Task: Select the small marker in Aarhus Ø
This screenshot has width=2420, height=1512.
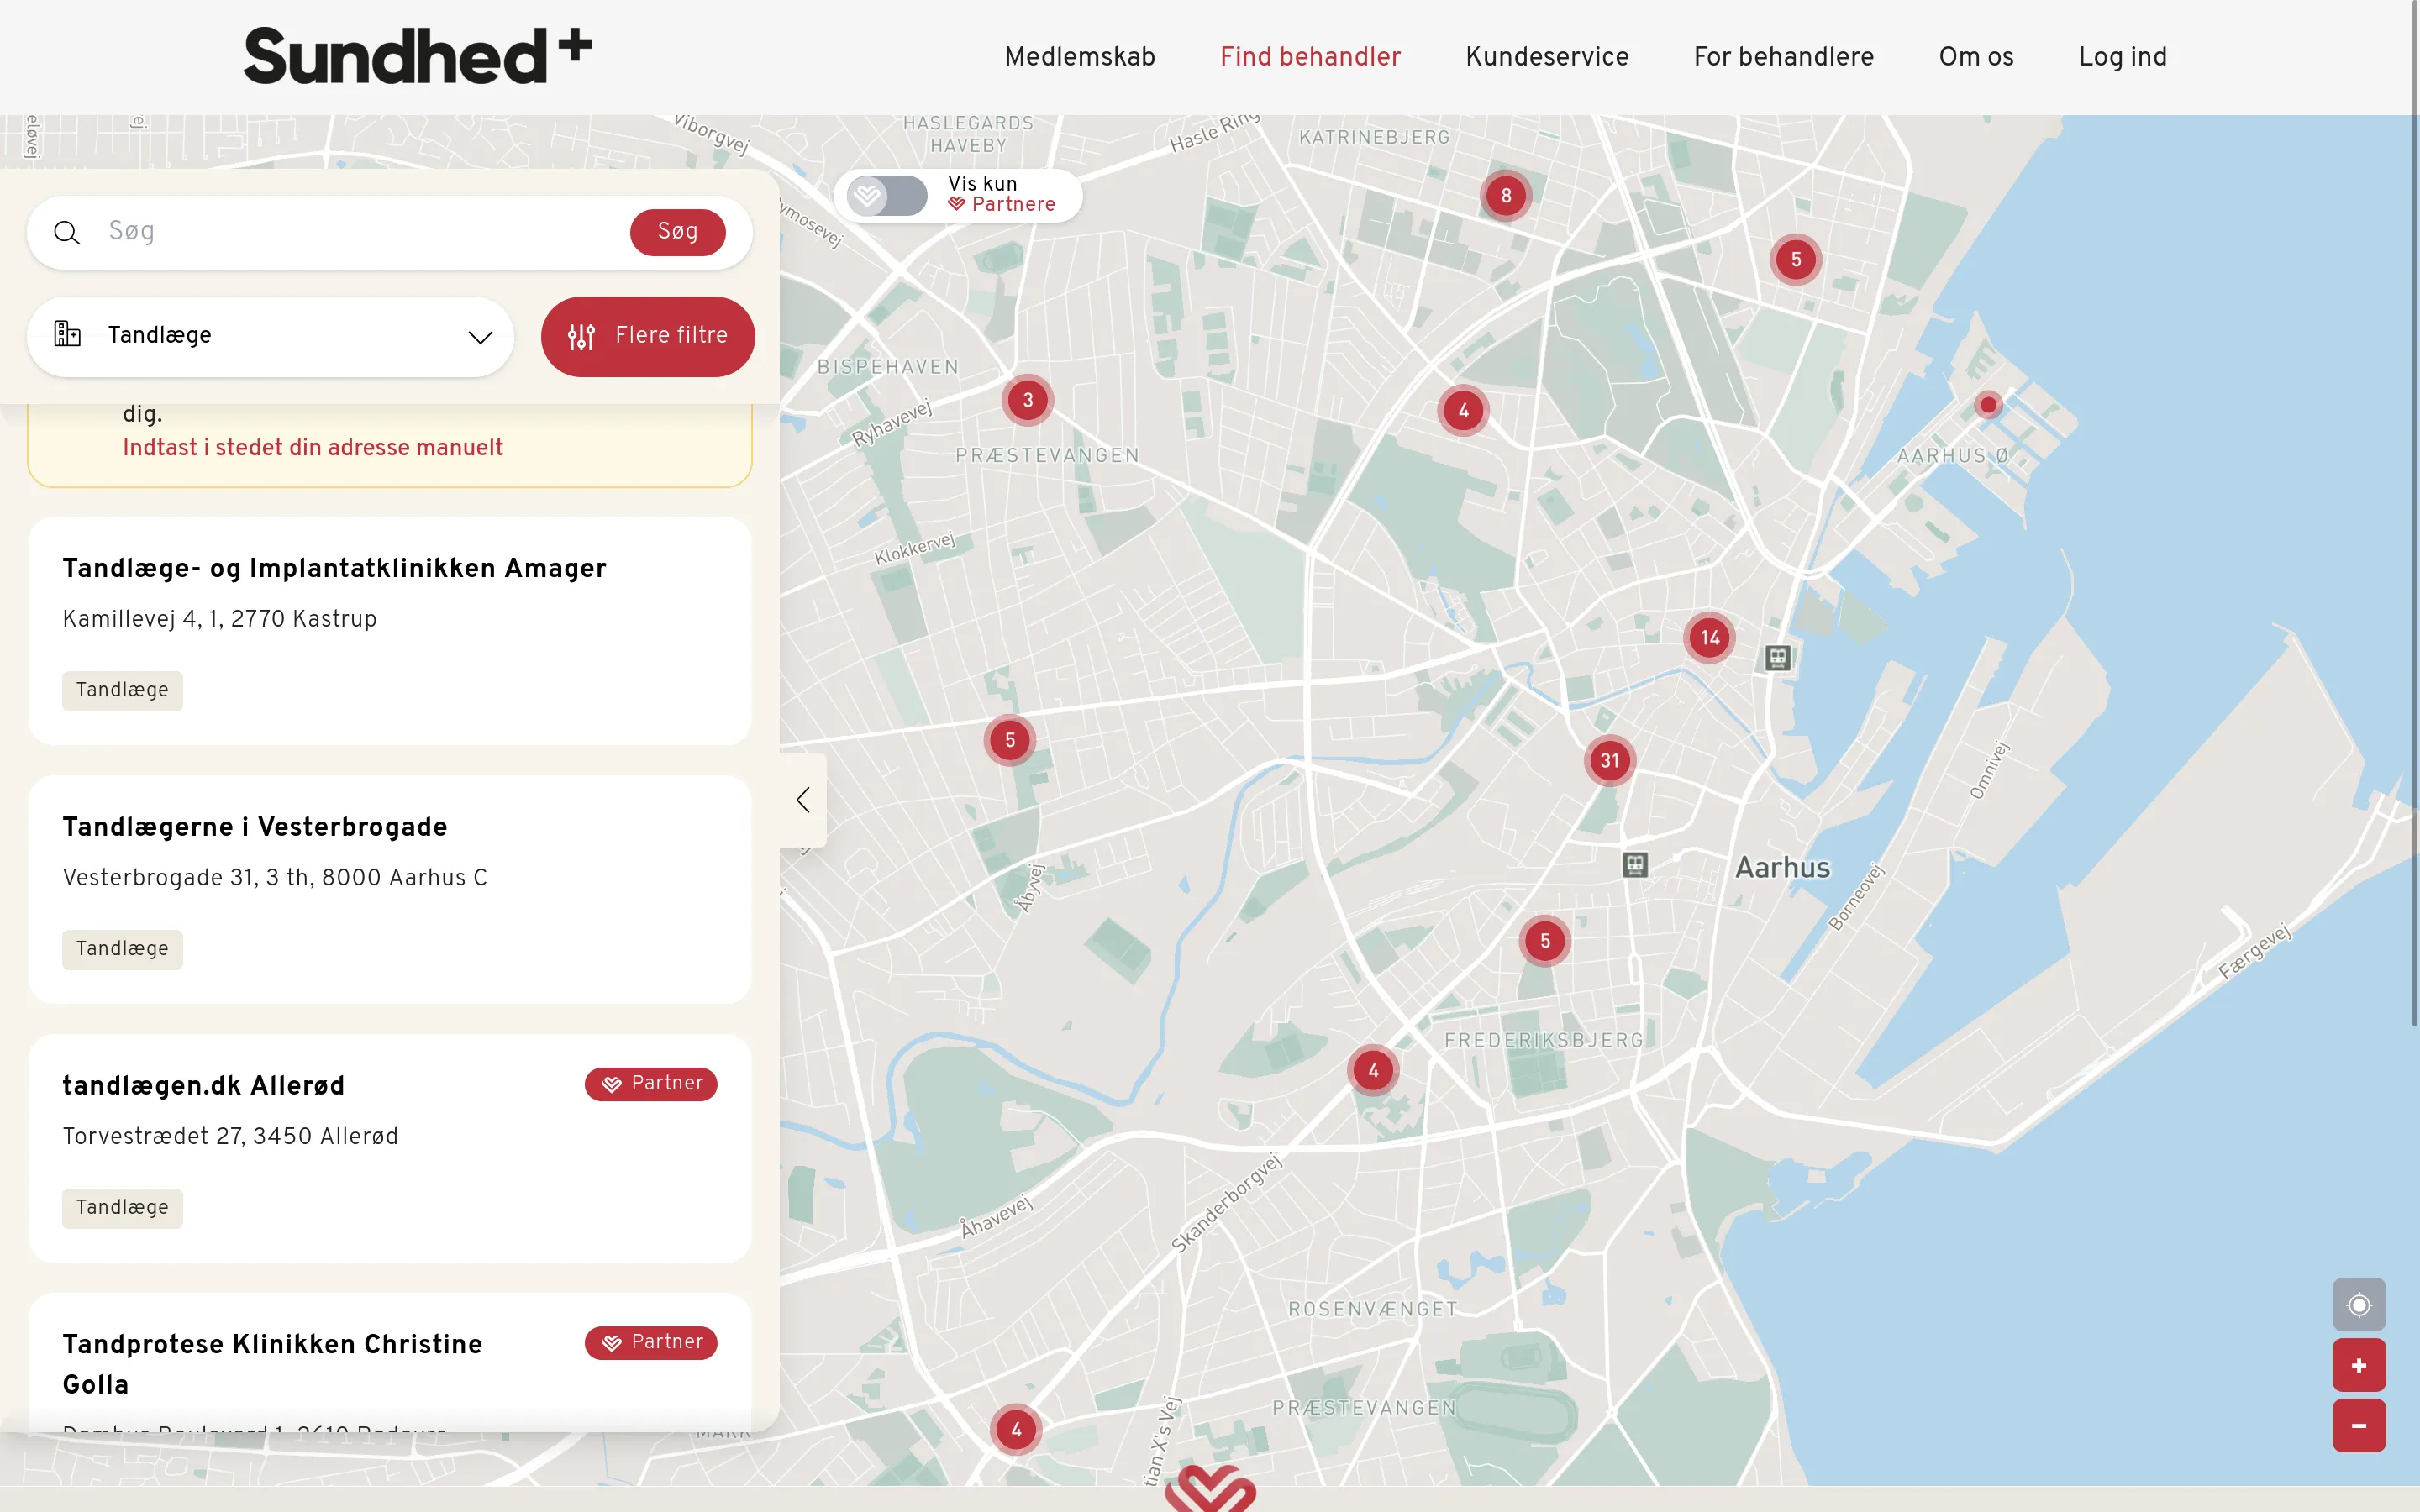Action: (1988, 404)
